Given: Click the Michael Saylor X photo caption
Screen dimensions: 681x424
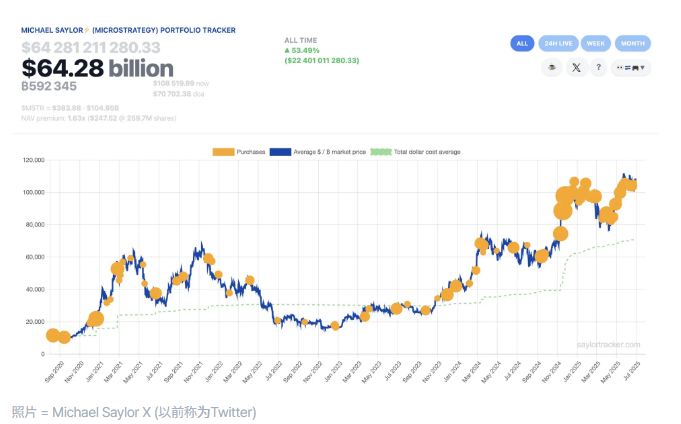Looking at the screenshot, I should (134, 412).
